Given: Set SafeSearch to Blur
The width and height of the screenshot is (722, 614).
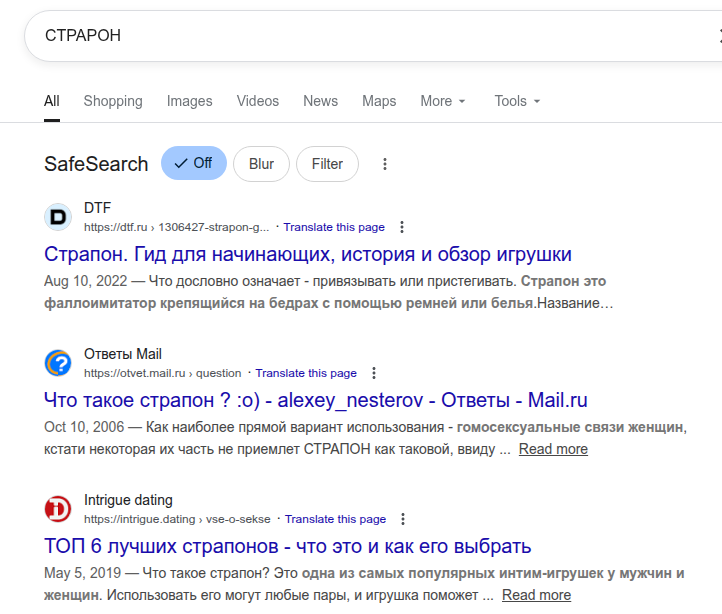Looking at the screenshot, I should click(261, 164).
